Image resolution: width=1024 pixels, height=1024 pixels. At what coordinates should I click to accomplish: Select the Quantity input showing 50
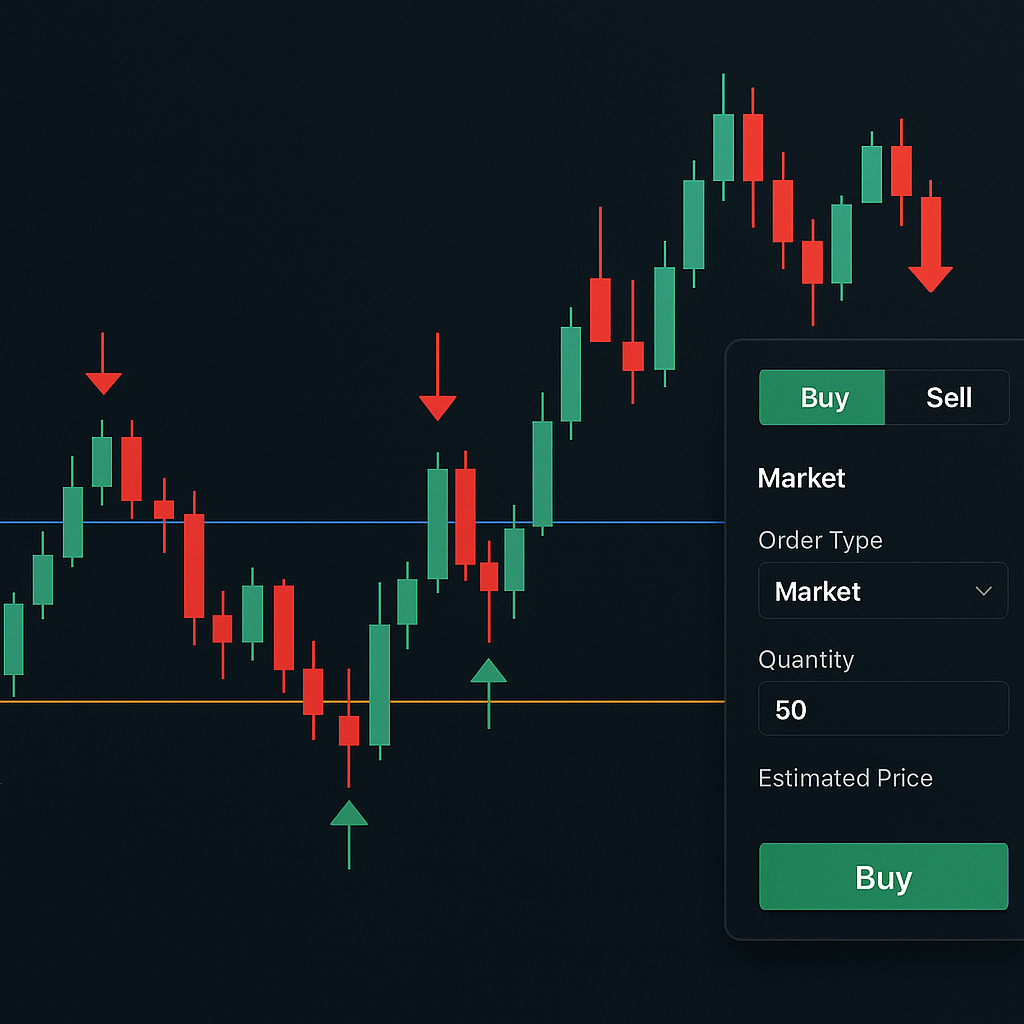pyautogui.click(x=883, y=709)
